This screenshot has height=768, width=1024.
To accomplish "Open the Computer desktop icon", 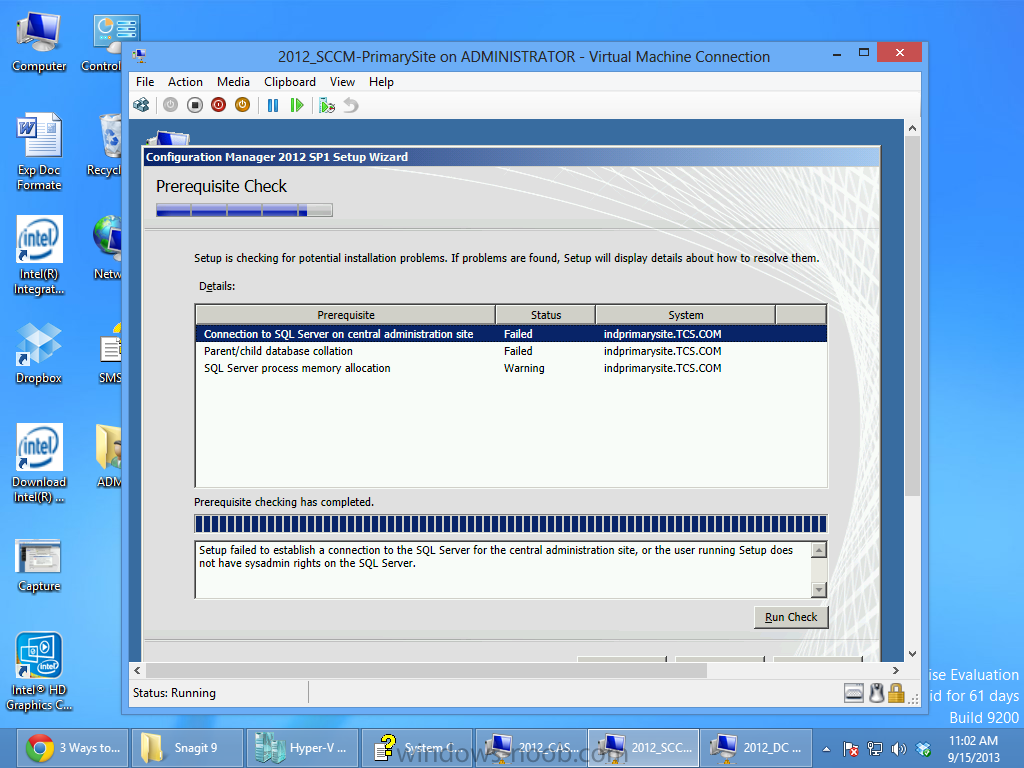I will coord(39,43).
